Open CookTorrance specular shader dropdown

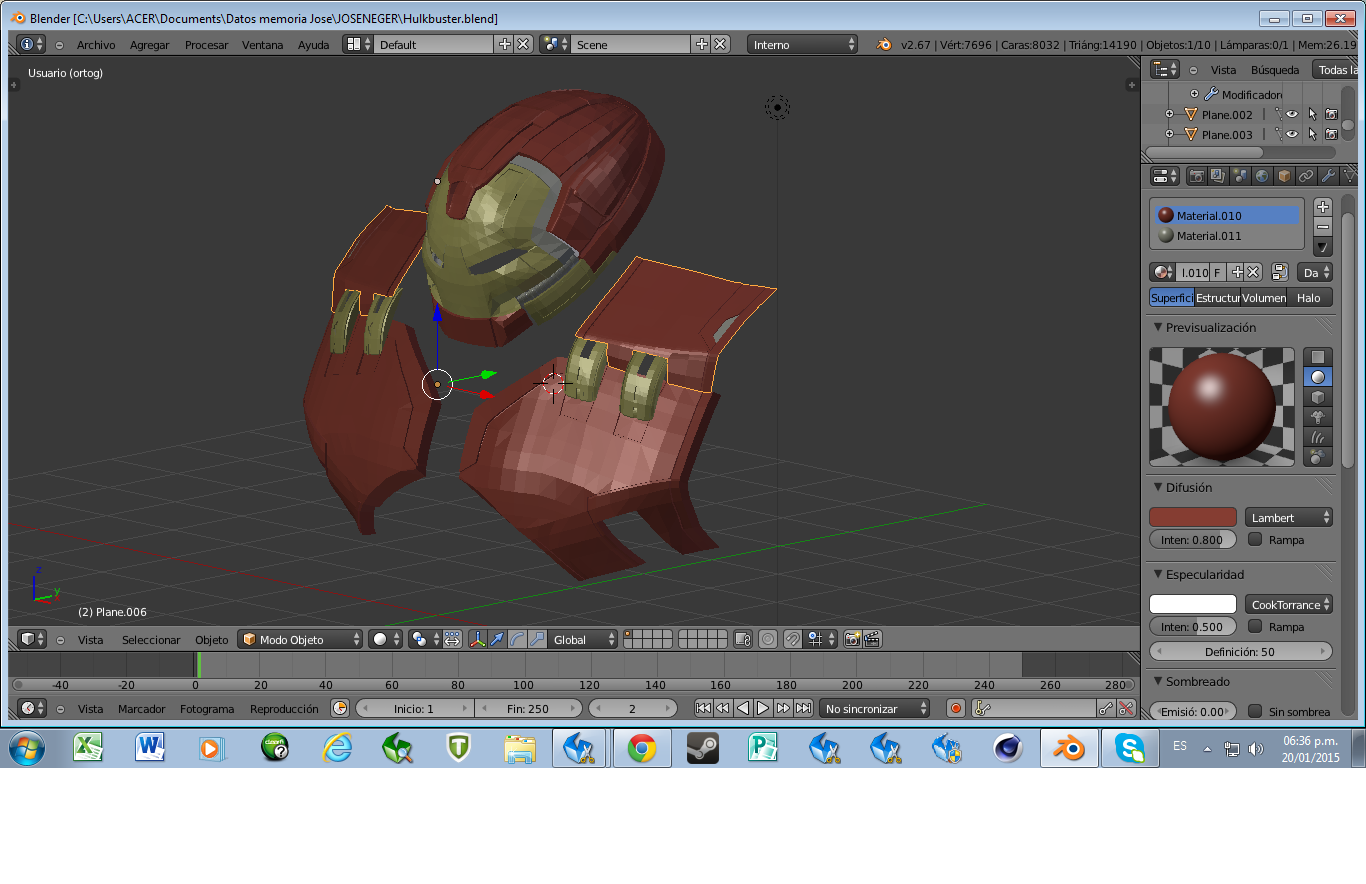click(1289, 604)
